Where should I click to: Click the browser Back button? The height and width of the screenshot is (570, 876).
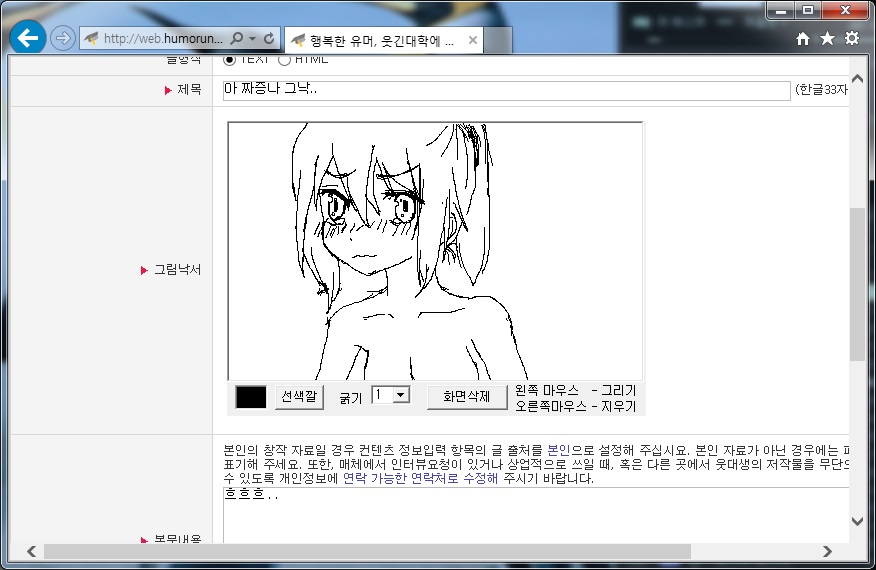28,38
